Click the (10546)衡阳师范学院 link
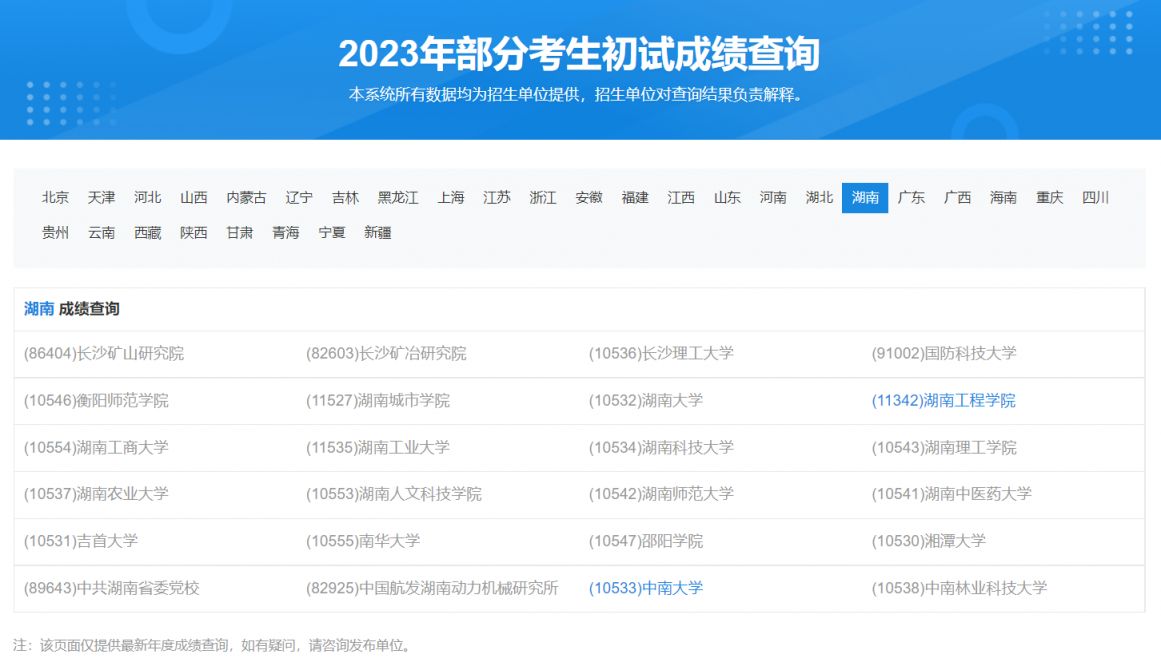1161x670 pixels. pyautogui.click(x=96, y=401)
